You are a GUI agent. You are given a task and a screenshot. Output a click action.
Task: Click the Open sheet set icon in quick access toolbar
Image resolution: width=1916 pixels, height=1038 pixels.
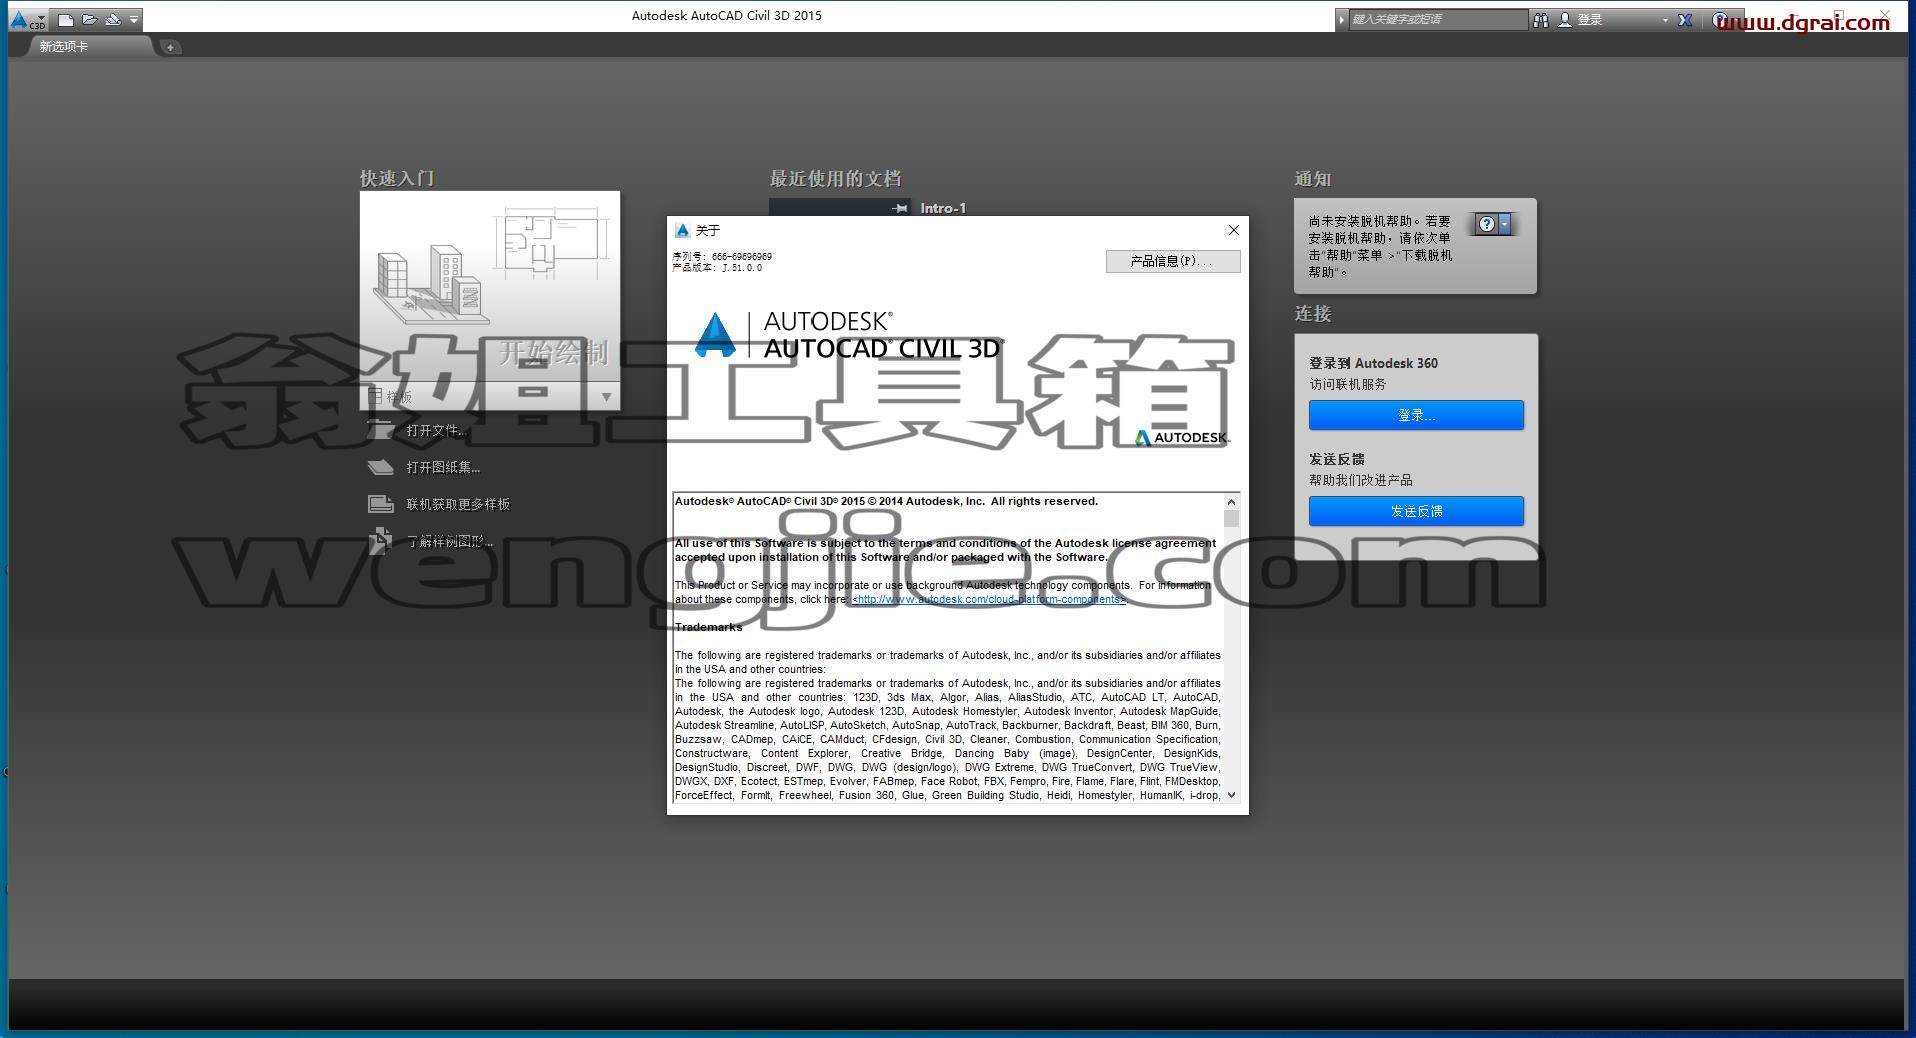tap(112, 19)
